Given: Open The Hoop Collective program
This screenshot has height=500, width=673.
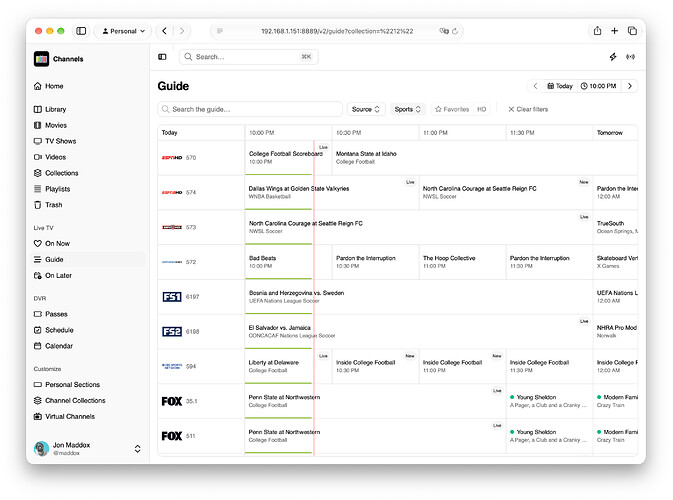Looking at the screenshot, I should [462, 262].
